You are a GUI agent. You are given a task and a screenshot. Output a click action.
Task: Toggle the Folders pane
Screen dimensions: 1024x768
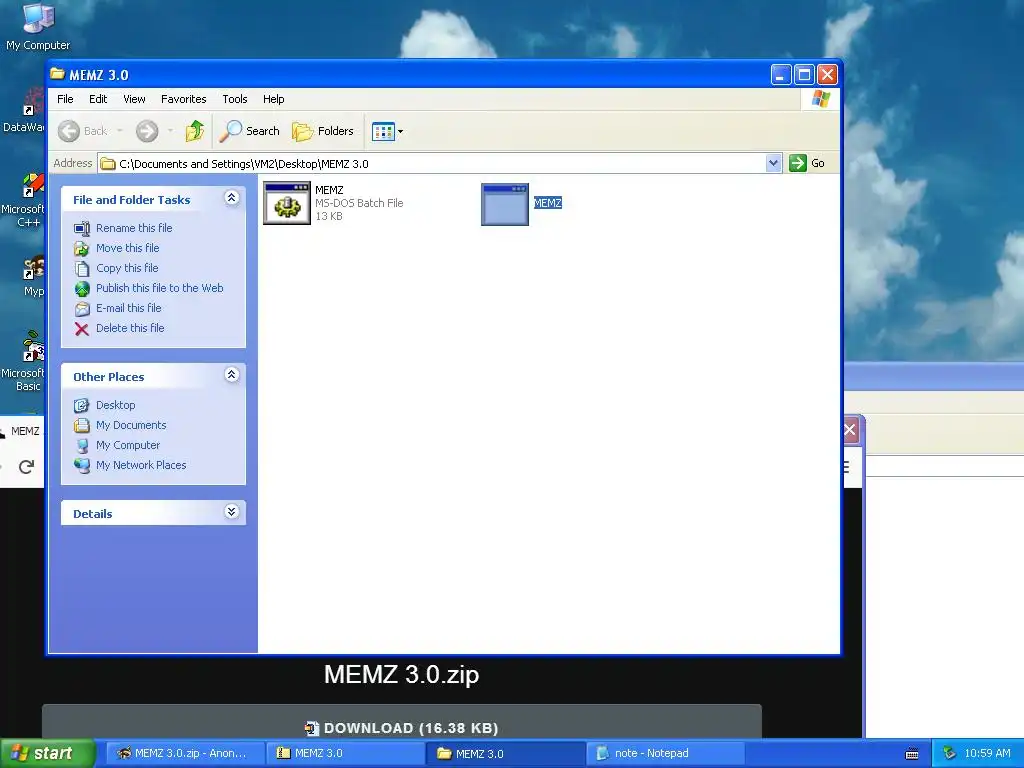pyautogui.click(x=323, y=131)
